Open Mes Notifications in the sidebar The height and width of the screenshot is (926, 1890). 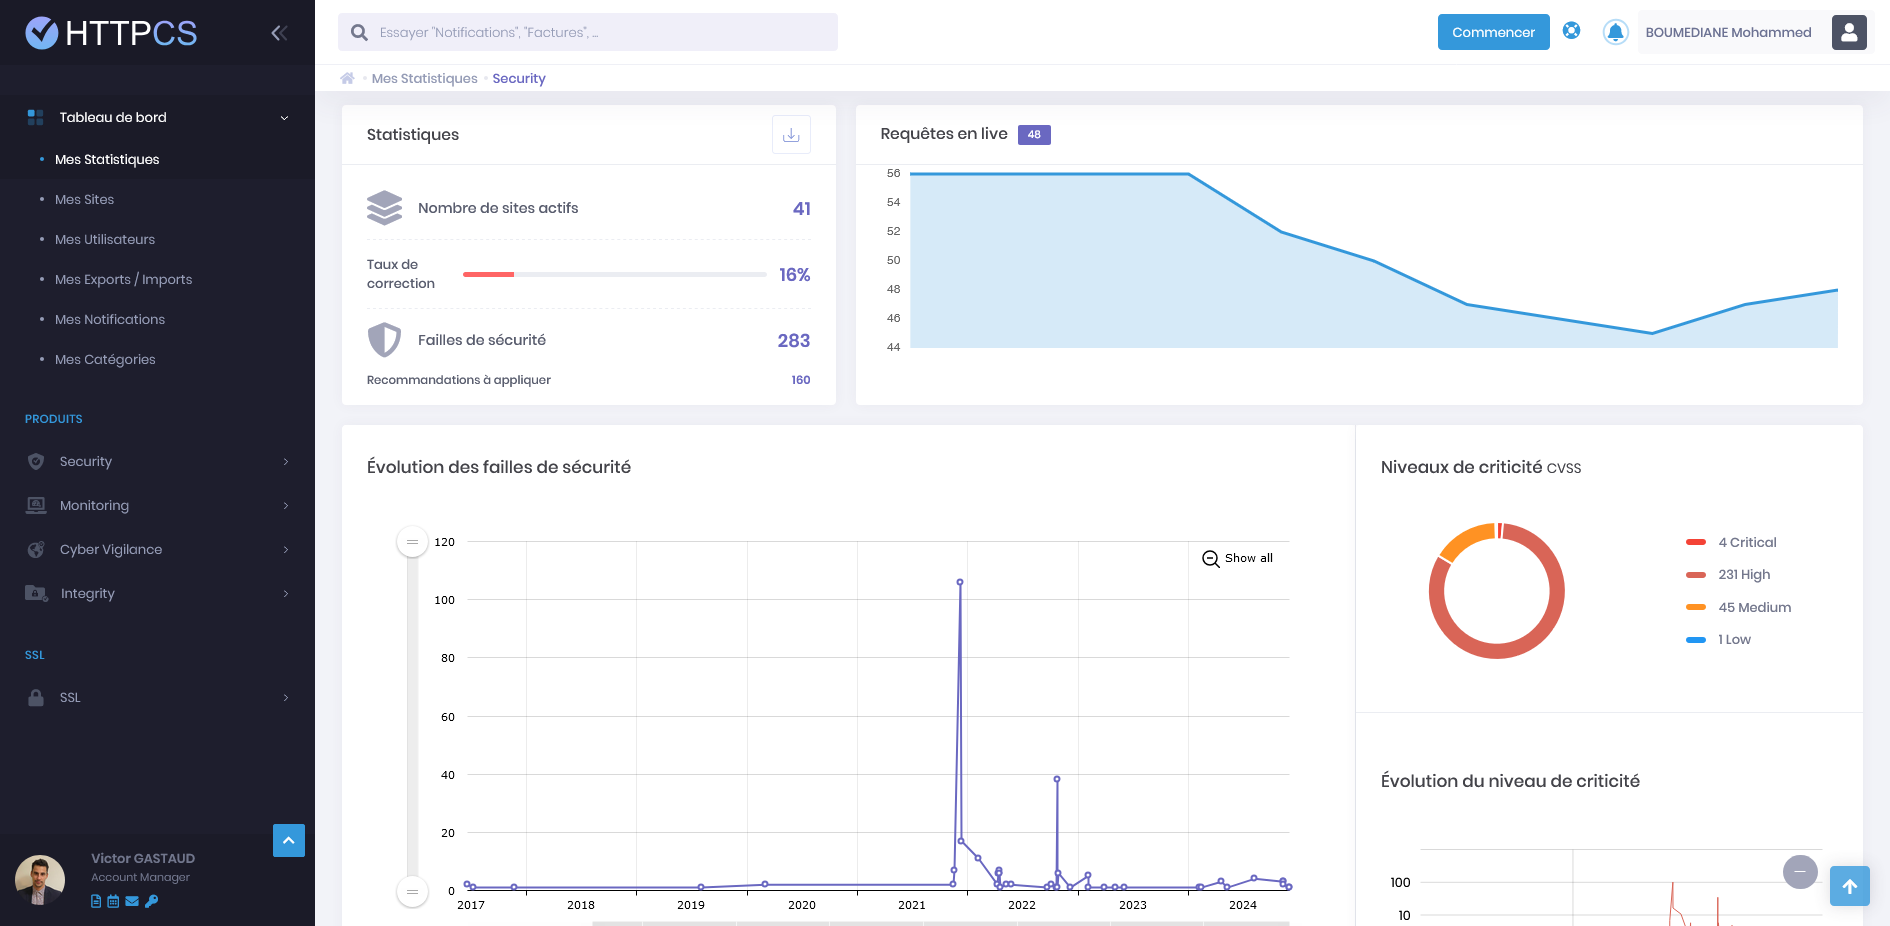coord(110,319)
